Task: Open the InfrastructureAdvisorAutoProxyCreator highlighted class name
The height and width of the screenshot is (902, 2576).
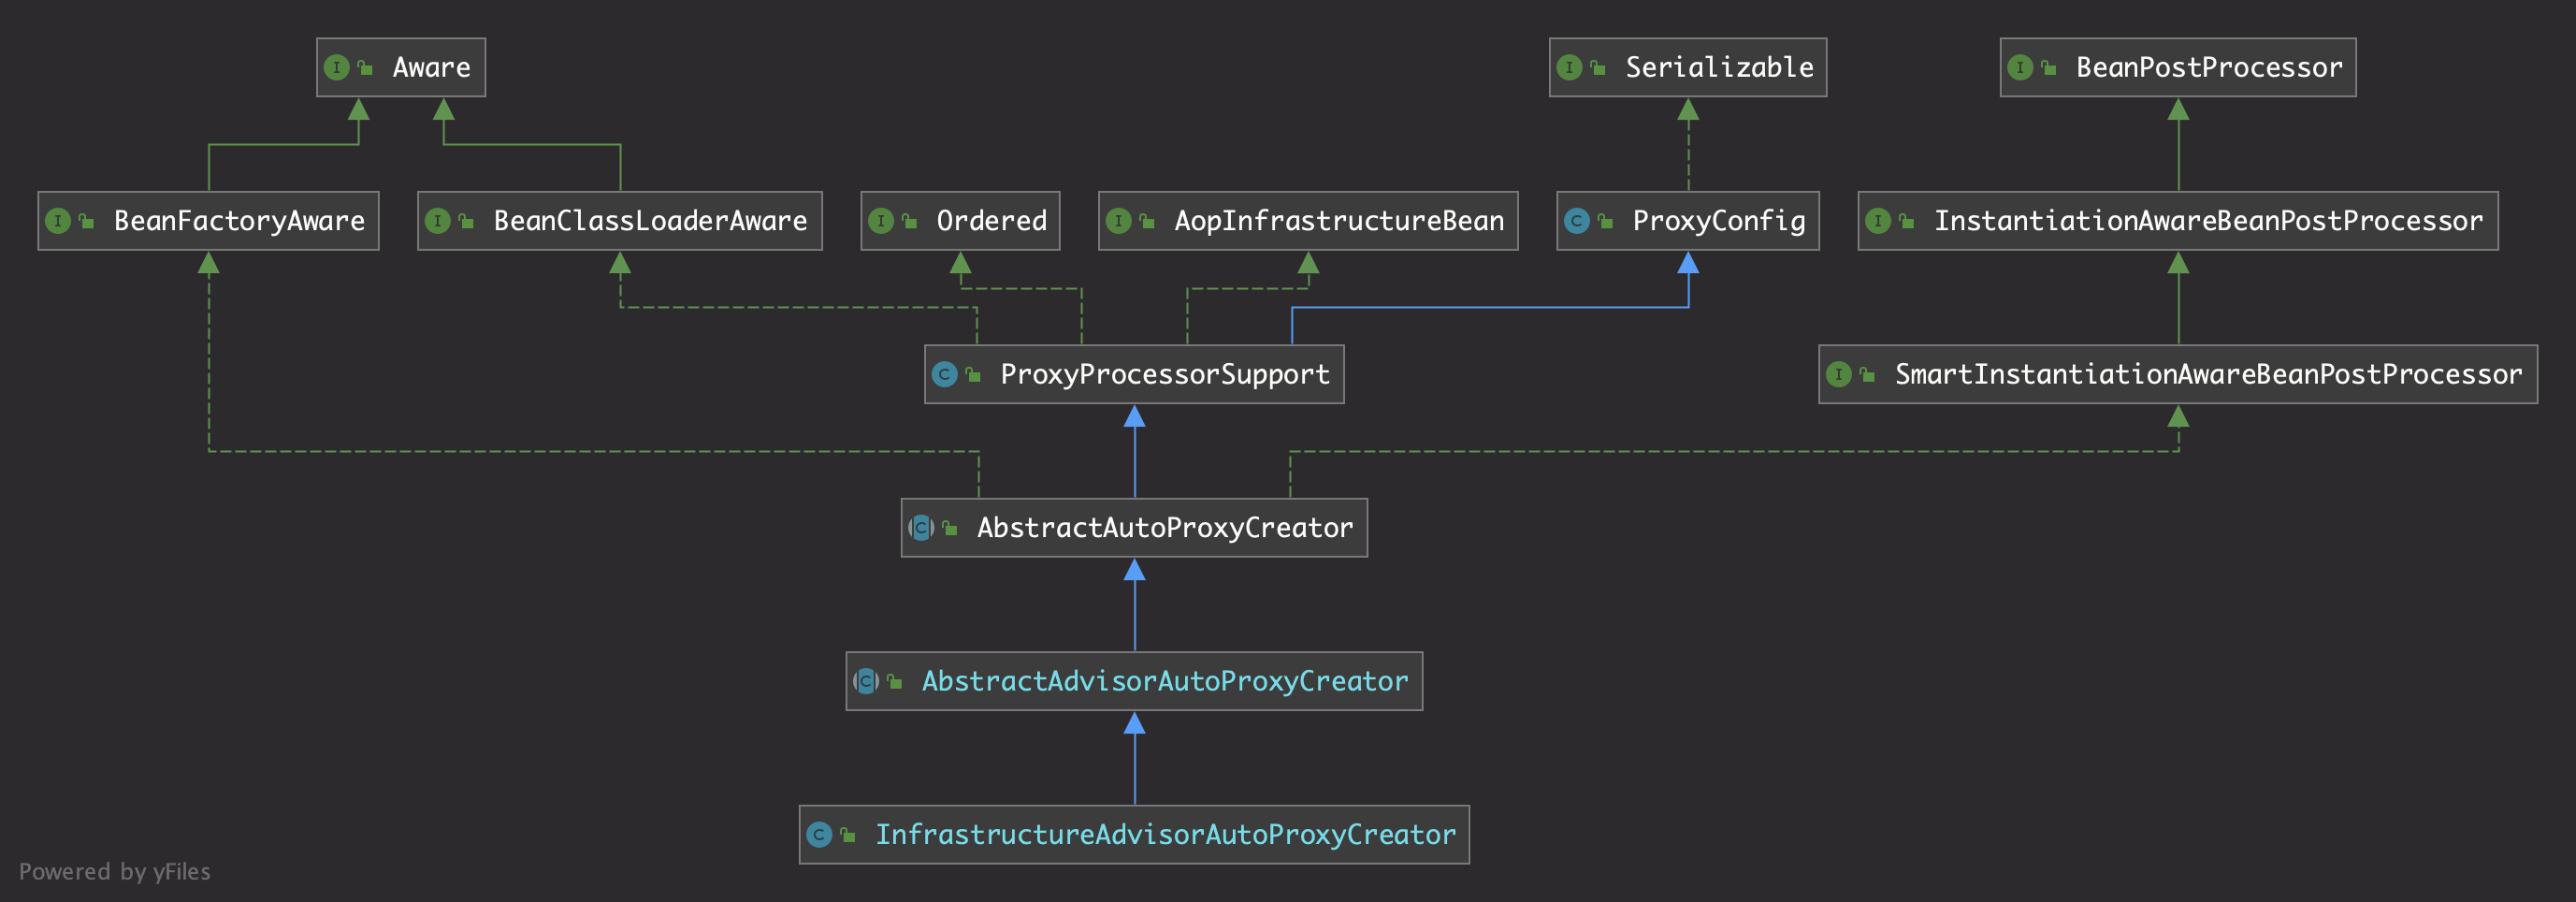Action: [x=1165, y=834]
